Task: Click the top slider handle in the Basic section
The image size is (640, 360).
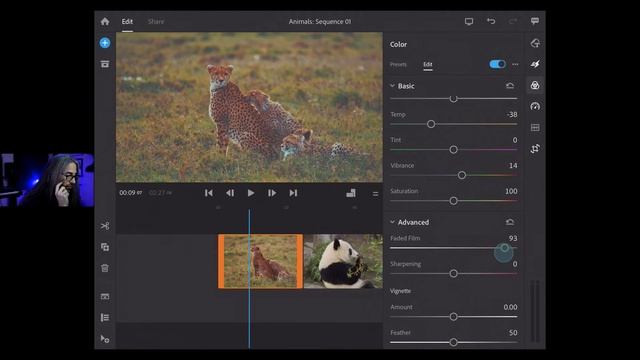Action: (453, 99)
